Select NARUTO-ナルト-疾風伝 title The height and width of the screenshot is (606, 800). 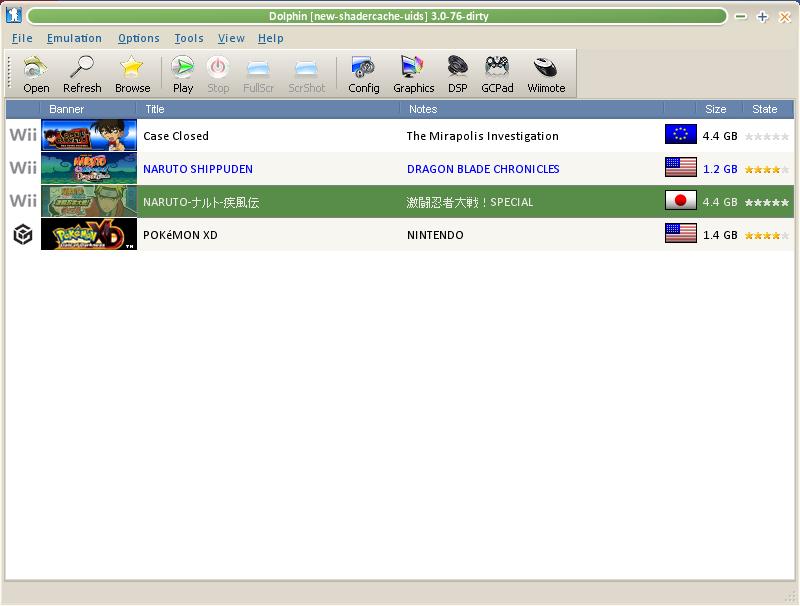(201, 203)
